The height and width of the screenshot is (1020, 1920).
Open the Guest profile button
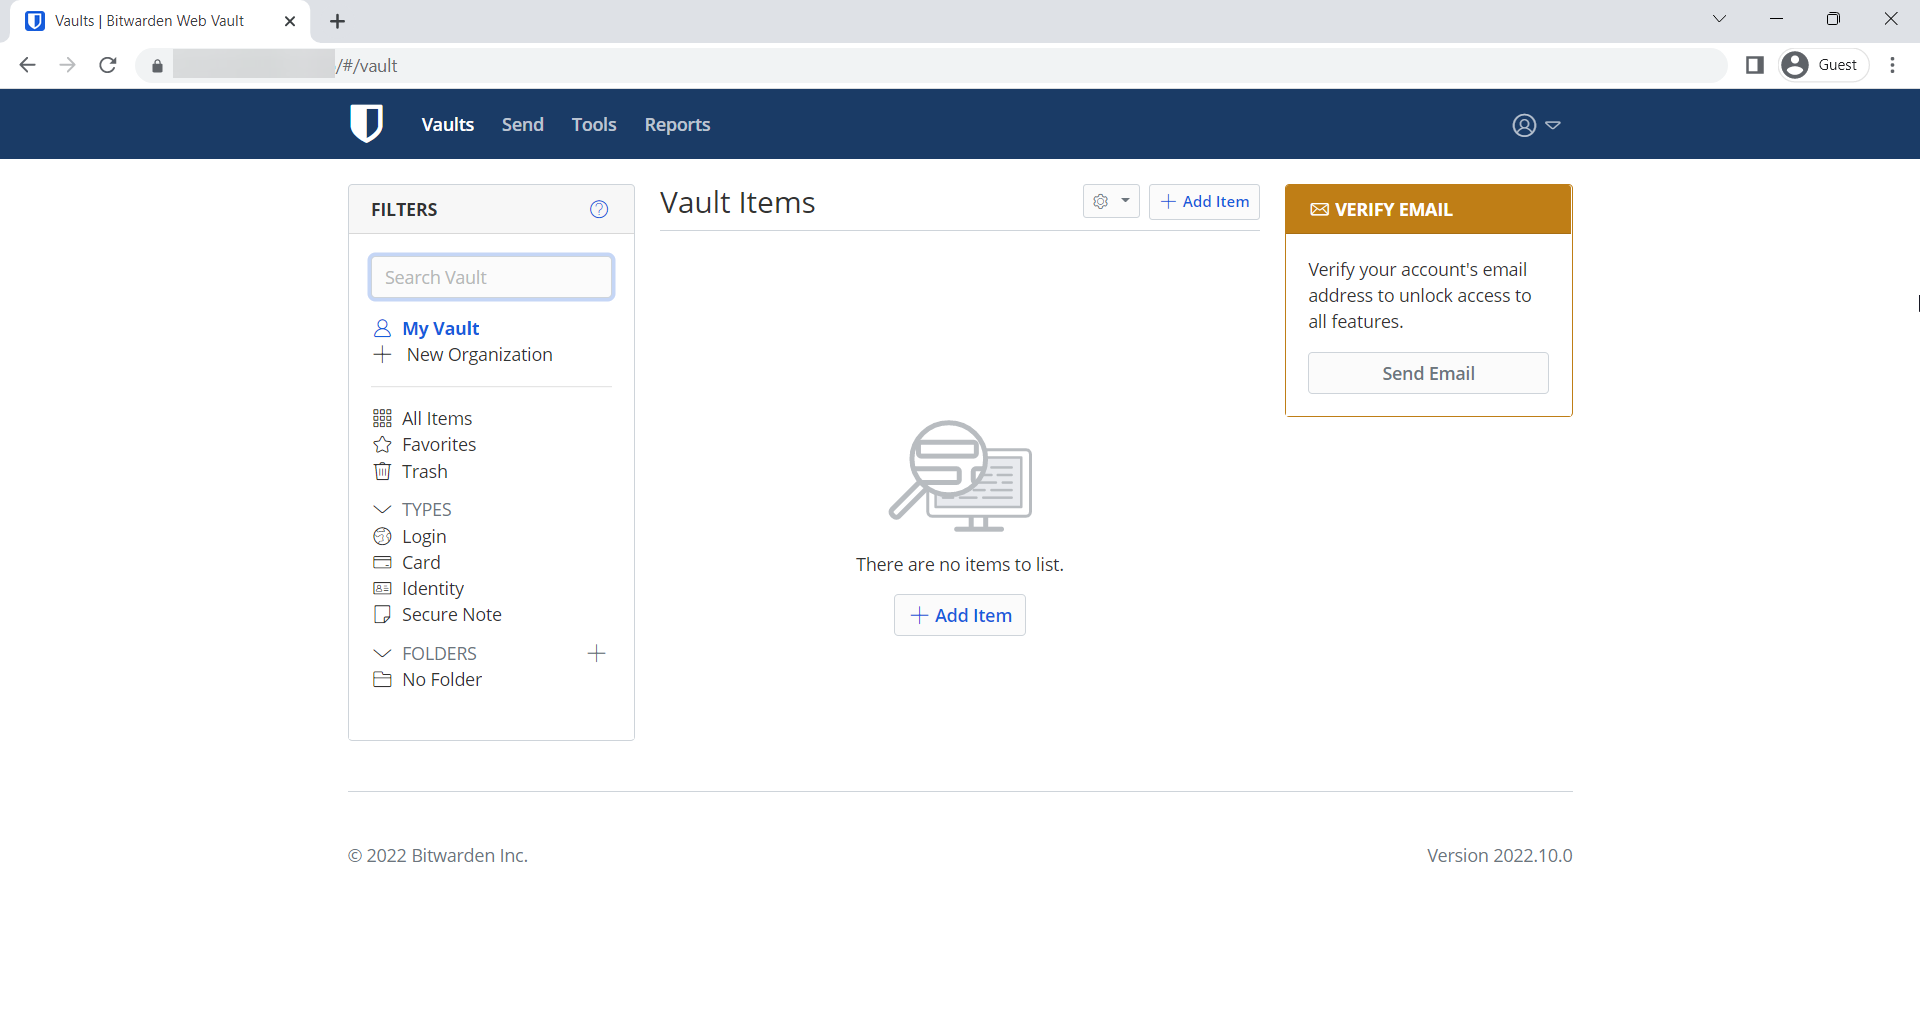point(1824,65)
